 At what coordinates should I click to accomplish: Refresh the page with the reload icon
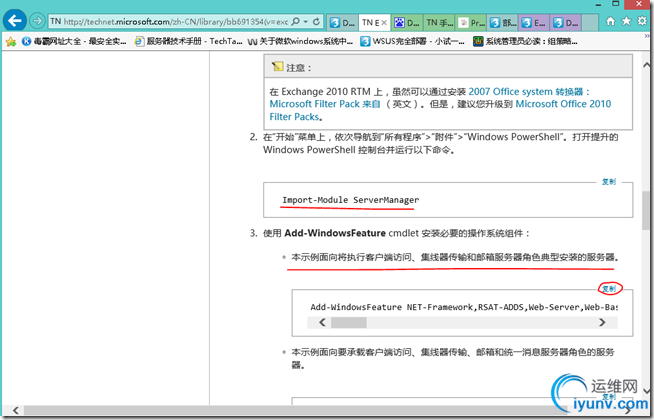(x=316, y=21)
